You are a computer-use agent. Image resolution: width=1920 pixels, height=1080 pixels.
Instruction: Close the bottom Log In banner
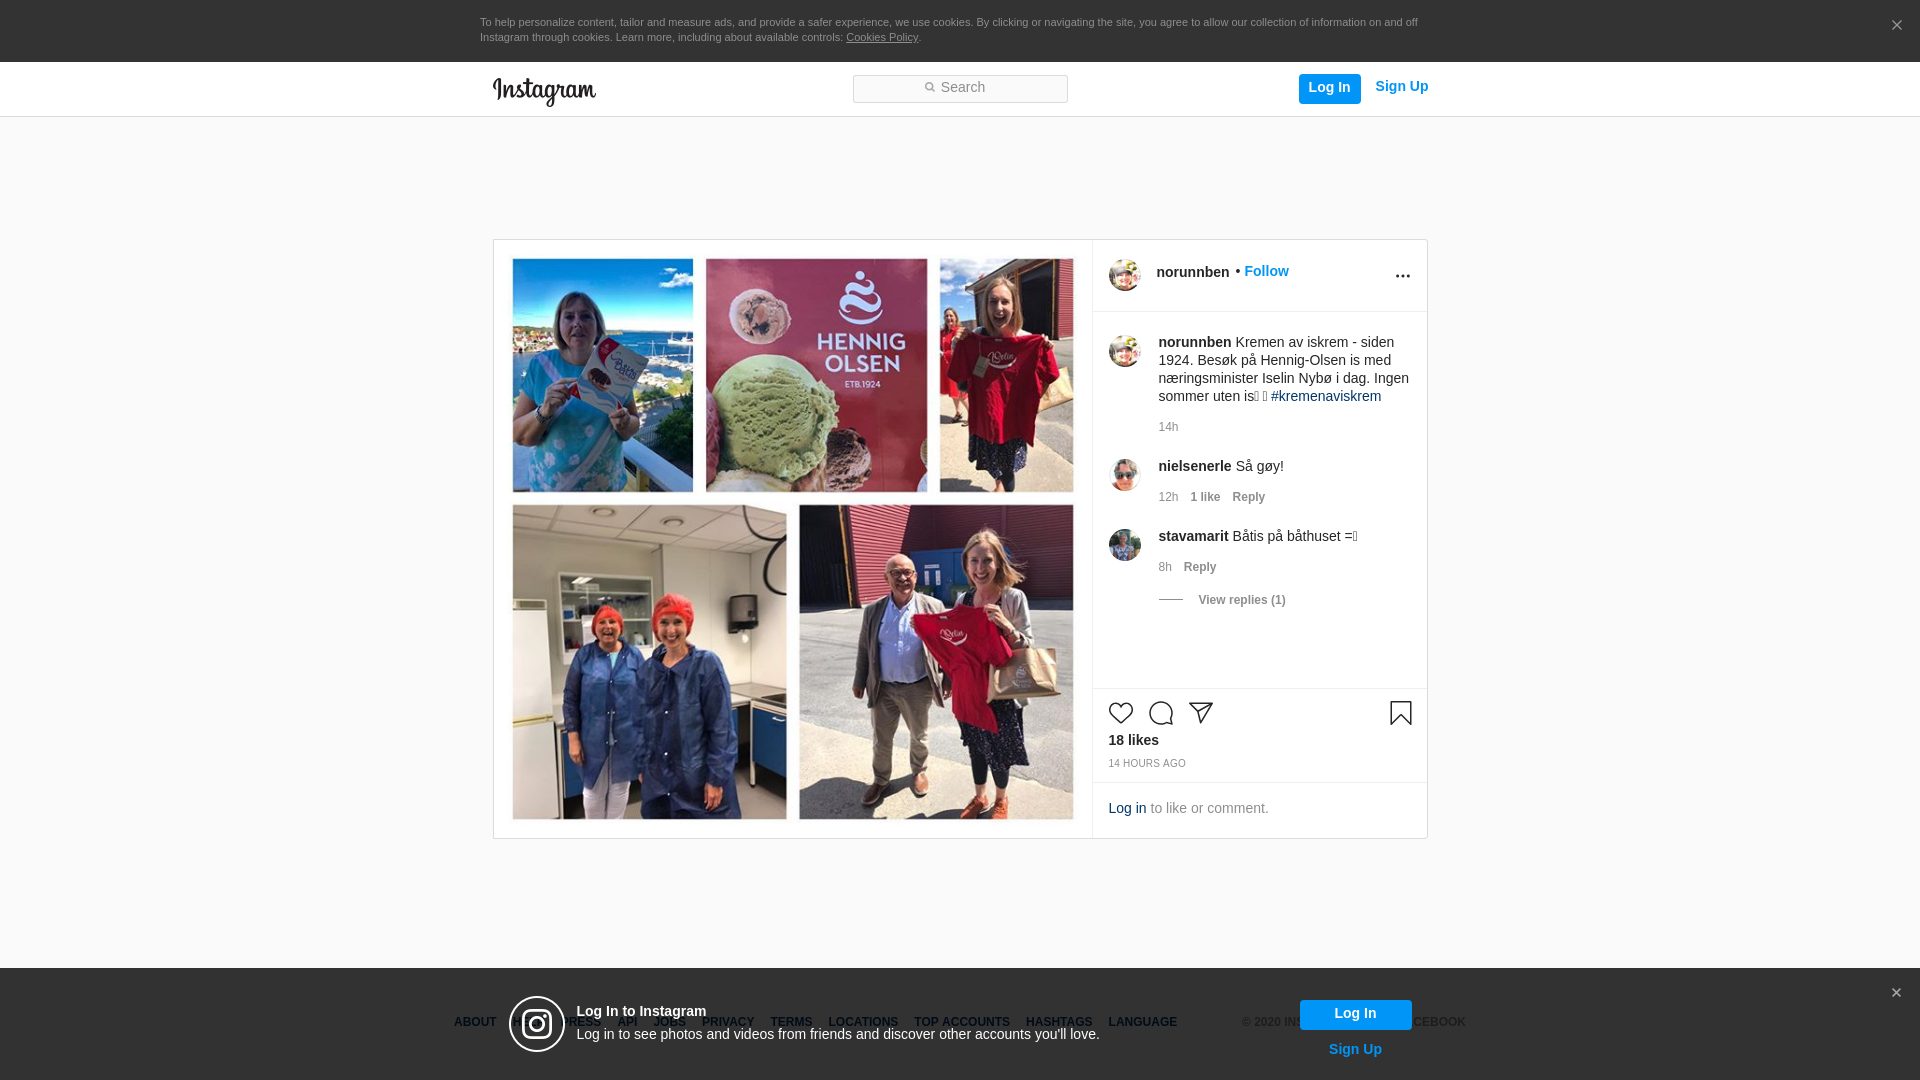pos(1896,993)
